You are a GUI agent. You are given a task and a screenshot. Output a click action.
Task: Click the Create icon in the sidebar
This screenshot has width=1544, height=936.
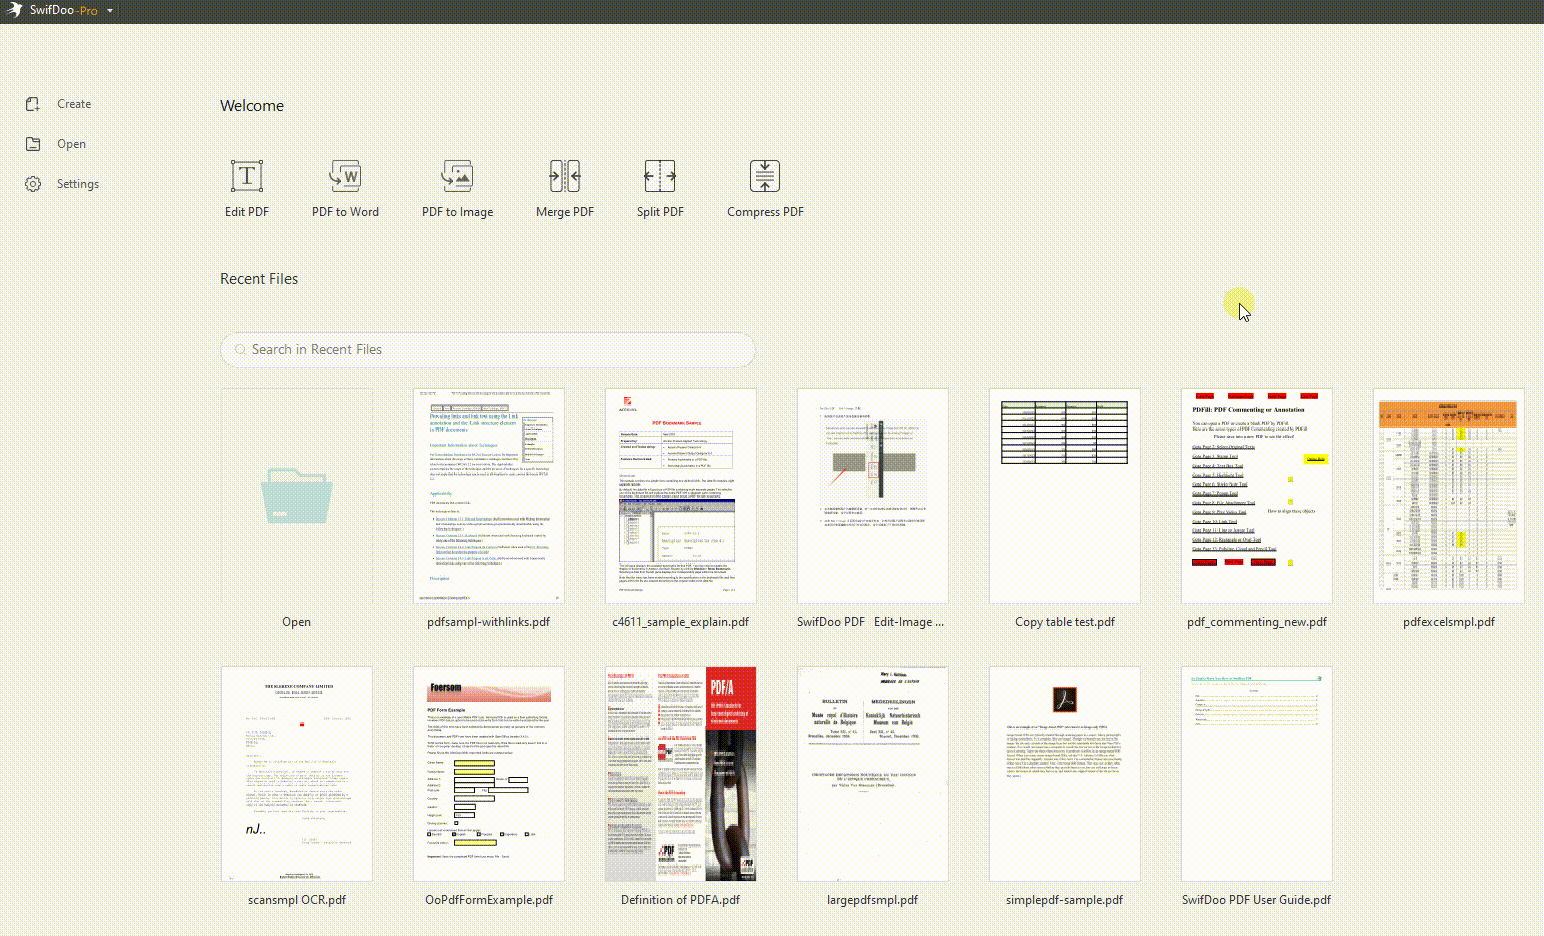33,104
